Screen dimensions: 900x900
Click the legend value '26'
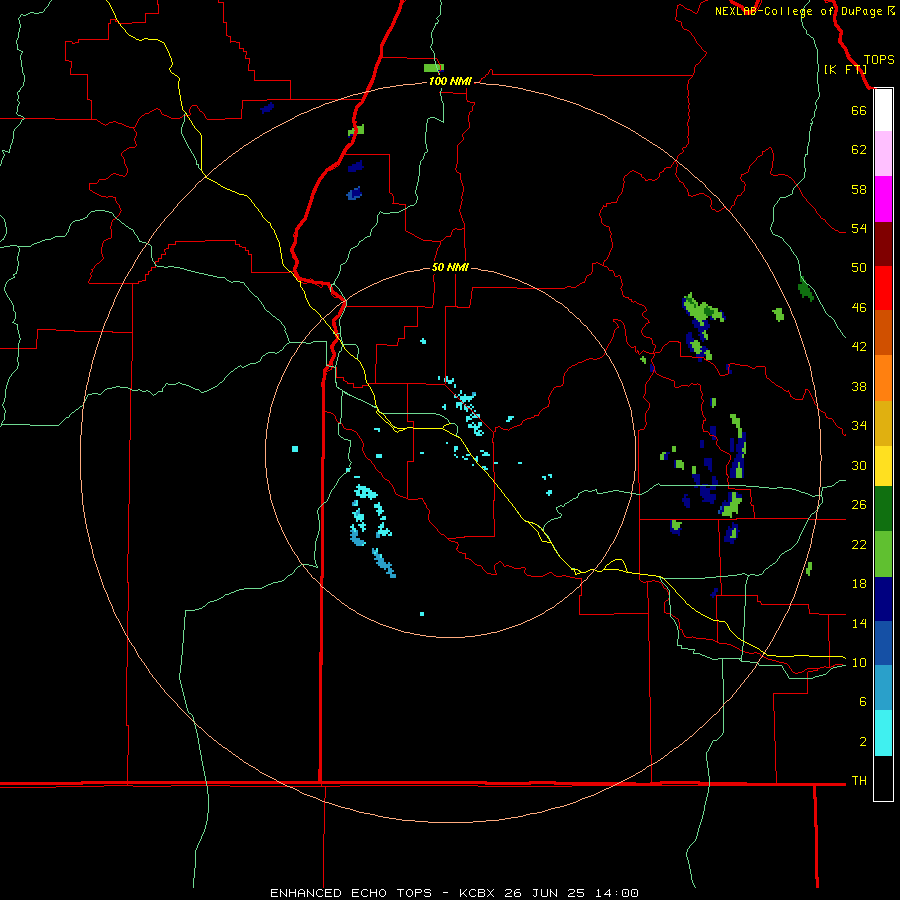tap(859, 505)
